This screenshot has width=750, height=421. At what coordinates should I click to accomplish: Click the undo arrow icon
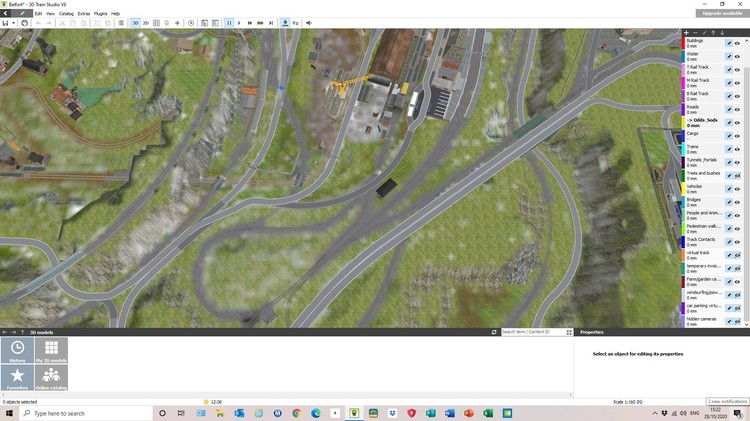click(x=37, y=22)
